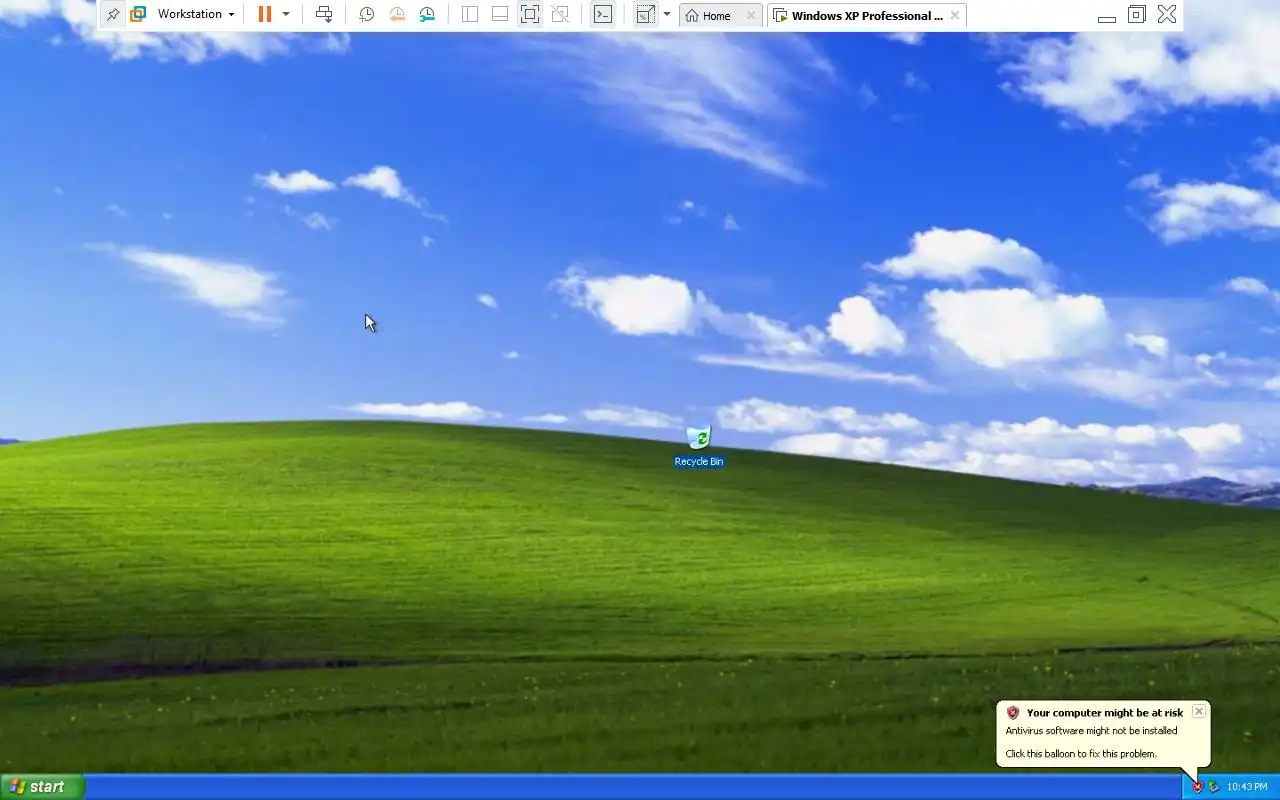Click the network connection tray icon

click(1213, 787)
